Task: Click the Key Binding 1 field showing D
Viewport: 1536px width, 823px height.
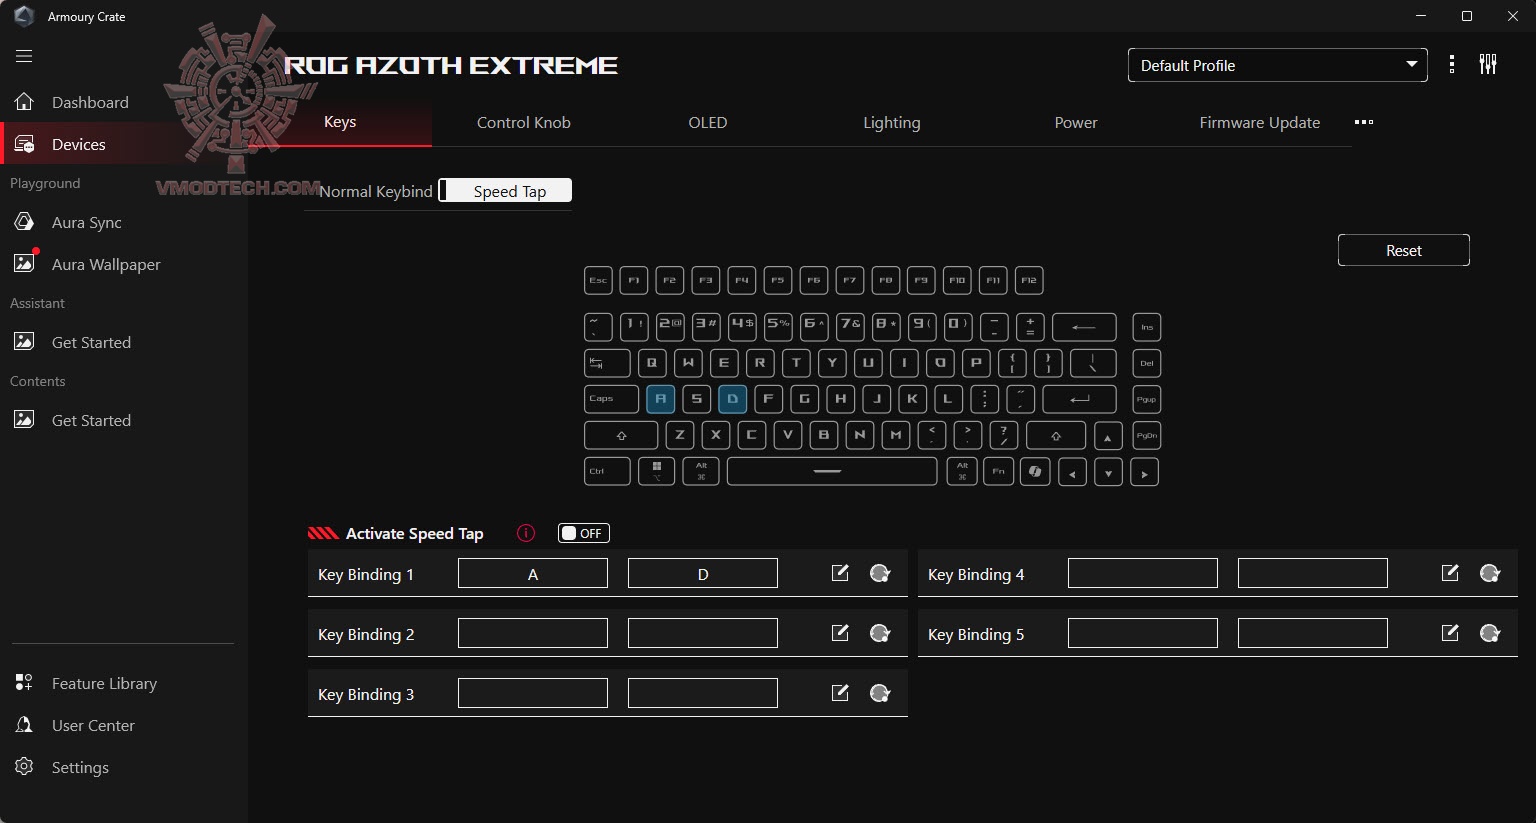Action: coord(703,573)
